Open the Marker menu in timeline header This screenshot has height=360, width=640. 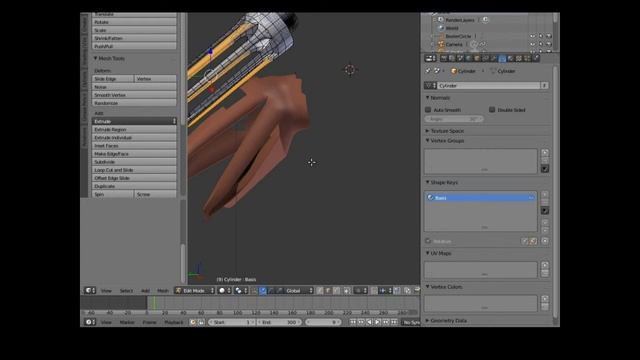pyautogui.click(x=127, y=322)
